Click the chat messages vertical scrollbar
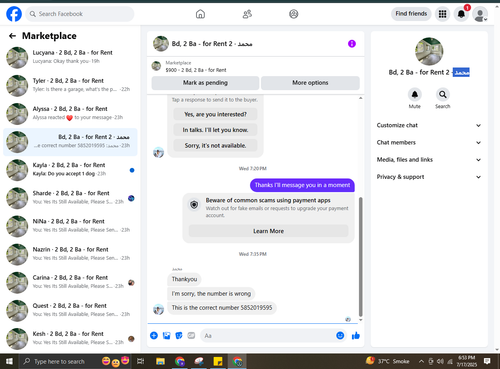The image size is (500, 369). tap(360, 257)
